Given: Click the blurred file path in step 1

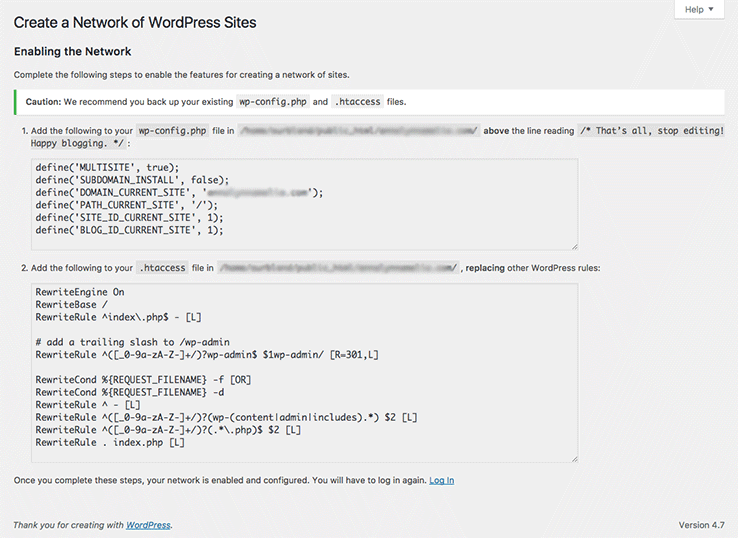Looking at the screenshot, I should coord(359,130).
